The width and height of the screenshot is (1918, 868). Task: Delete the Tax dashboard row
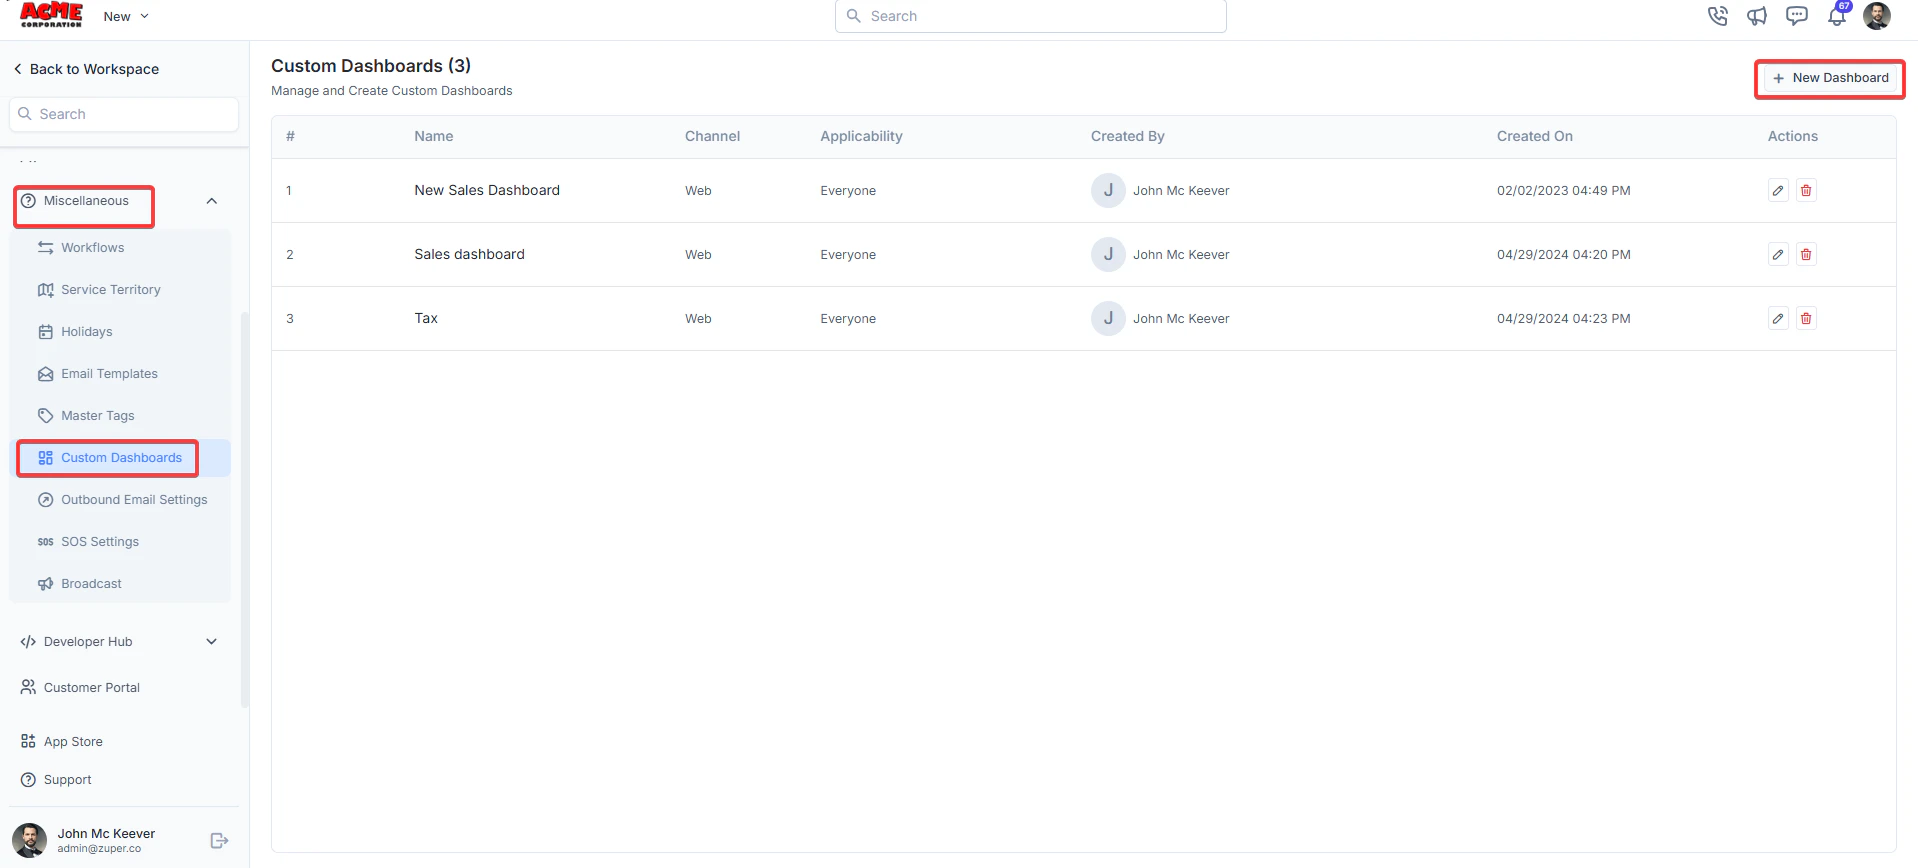(1806, 318)
